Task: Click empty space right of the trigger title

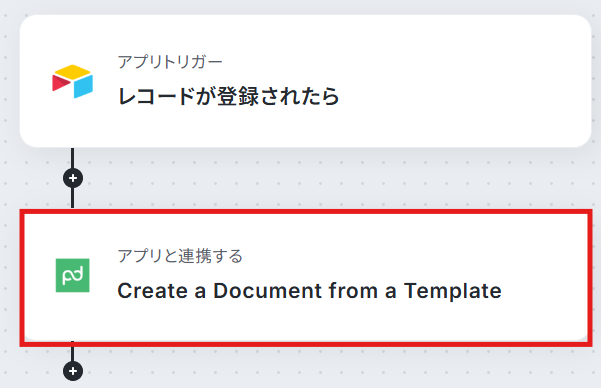Action: pyautogui.click(x=460, y=96)
